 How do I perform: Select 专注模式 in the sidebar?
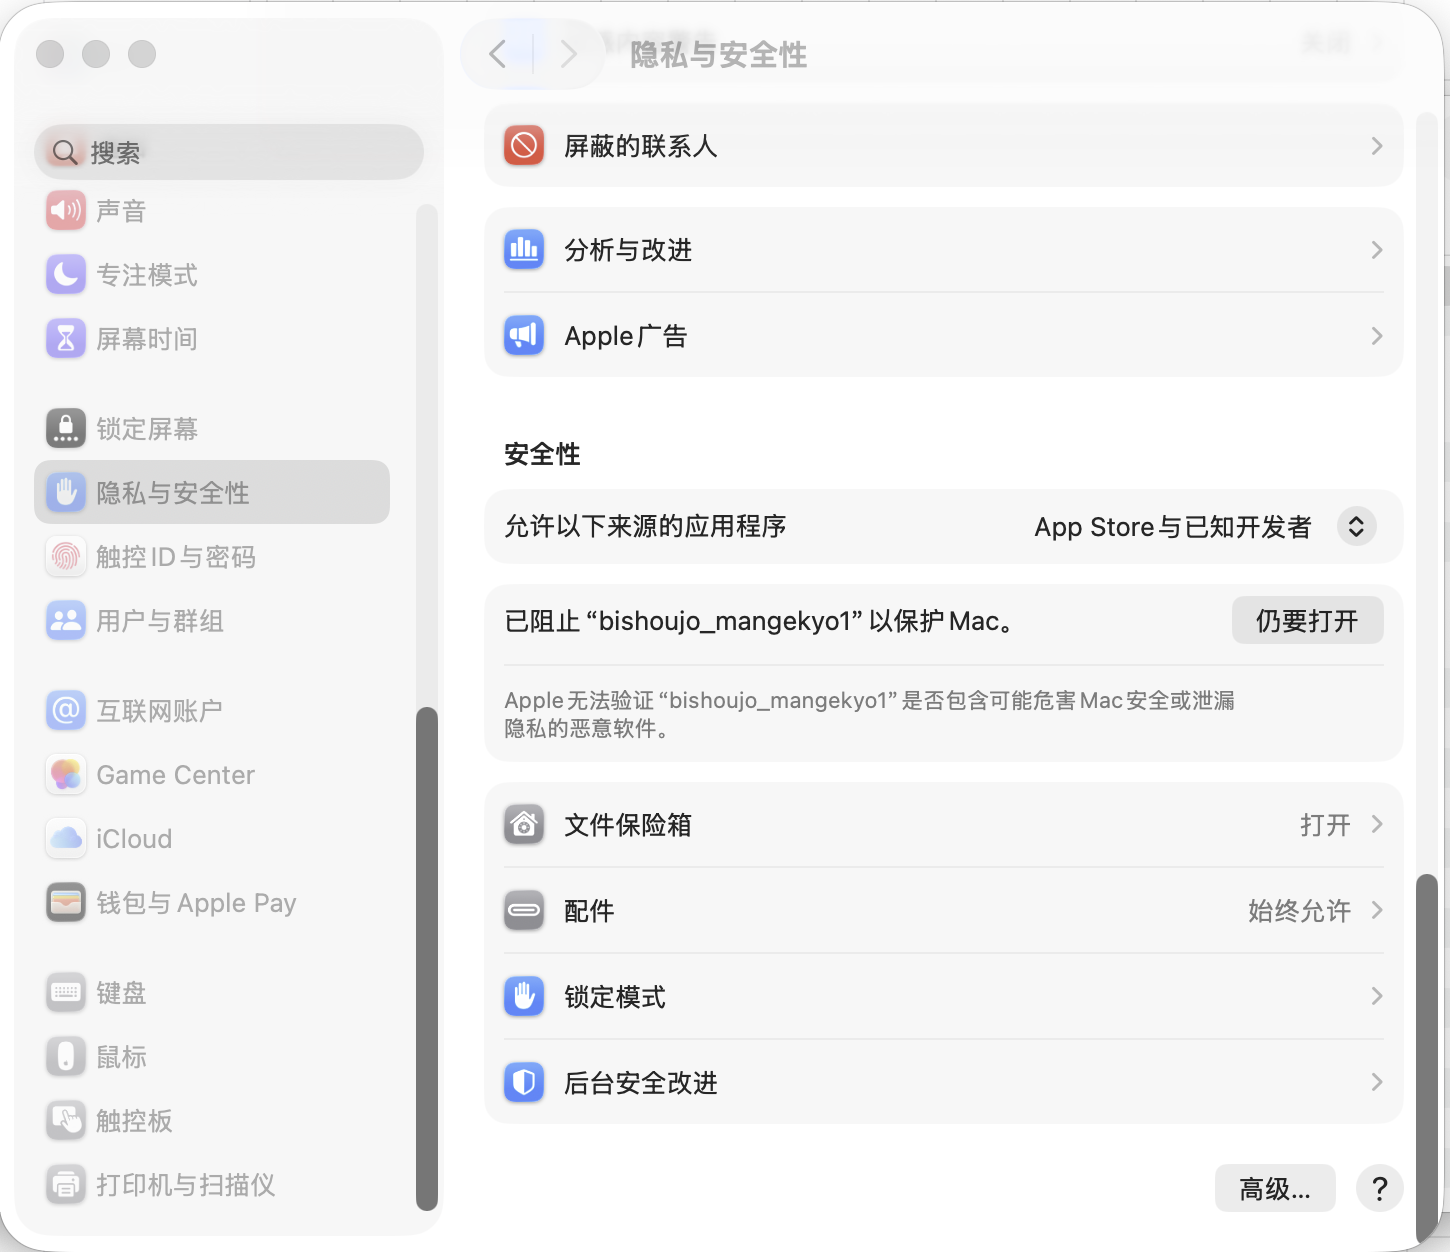(147, 275)
